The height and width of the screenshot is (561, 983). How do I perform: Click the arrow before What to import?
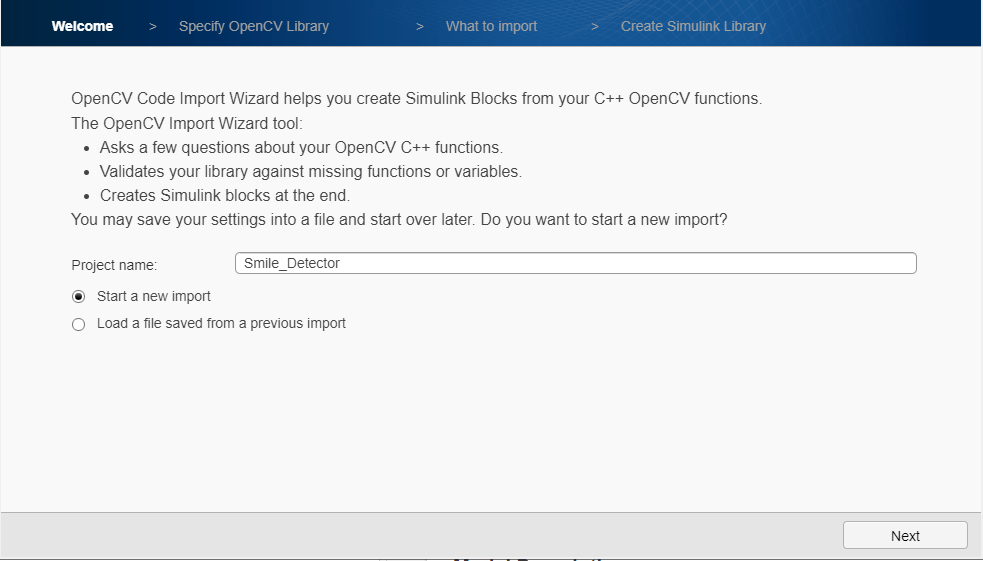(x=420, y=26)
